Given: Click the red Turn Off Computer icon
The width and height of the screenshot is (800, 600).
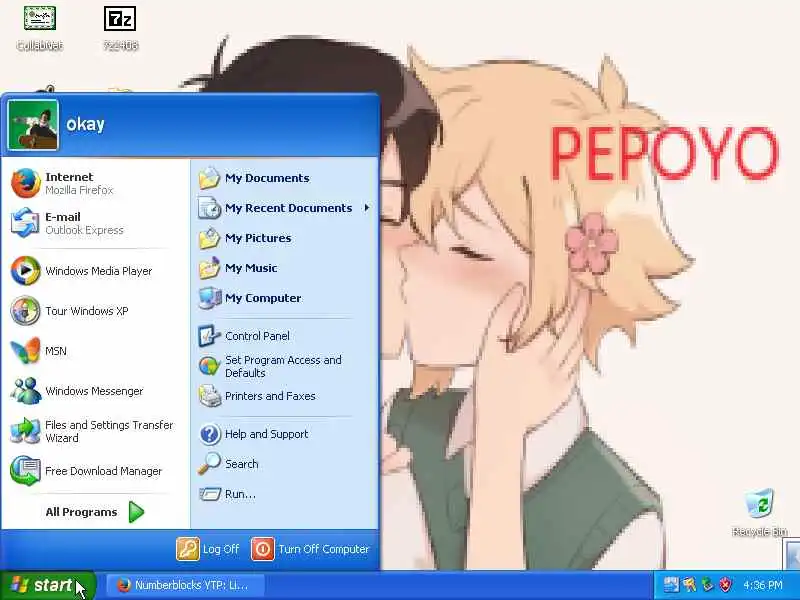Looking at the screenshot, I should tap(263, 549).
